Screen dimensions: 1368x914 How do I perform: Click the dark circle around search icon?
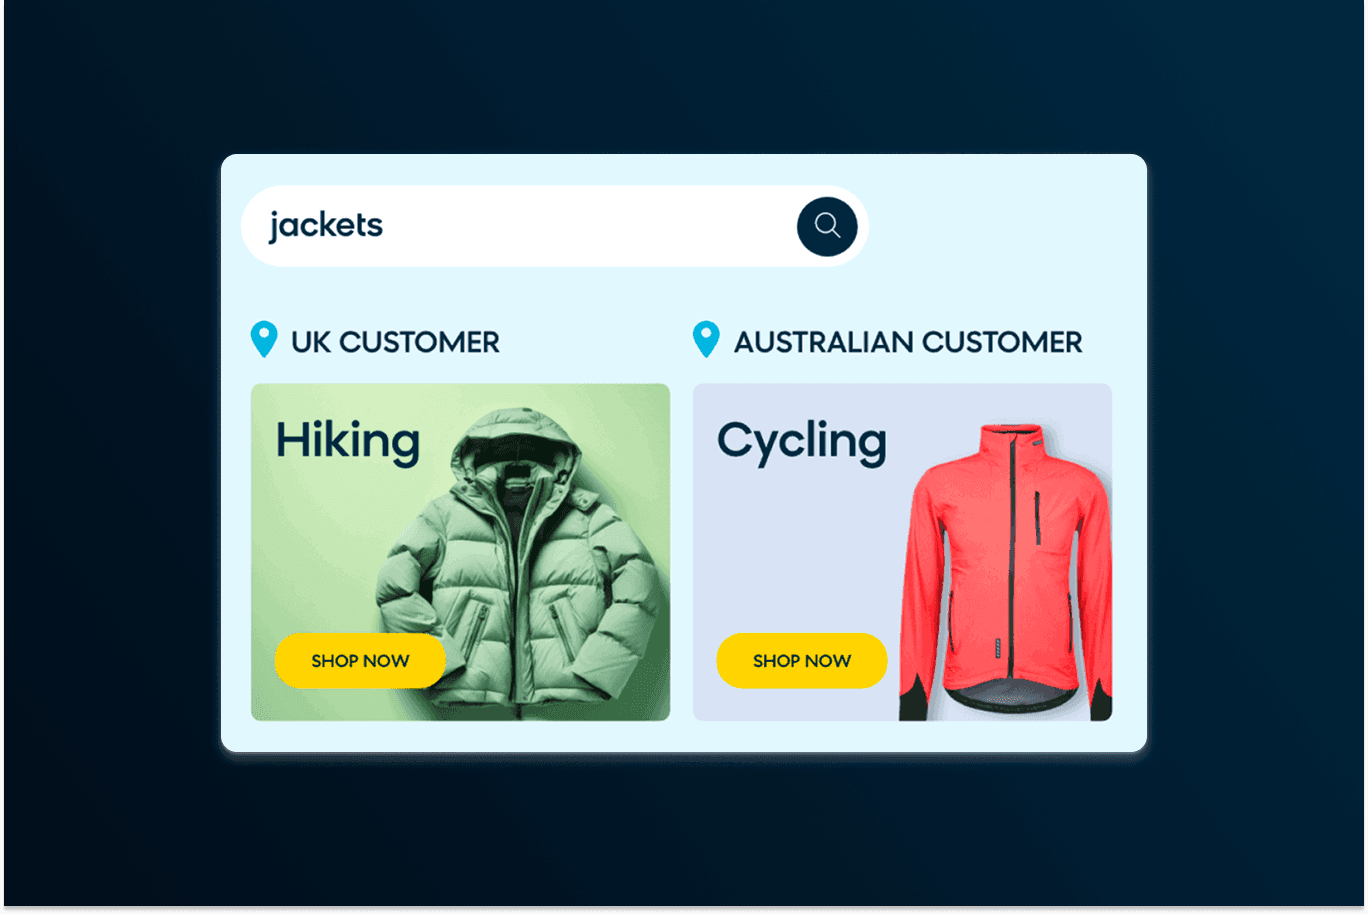click(827, 226)
